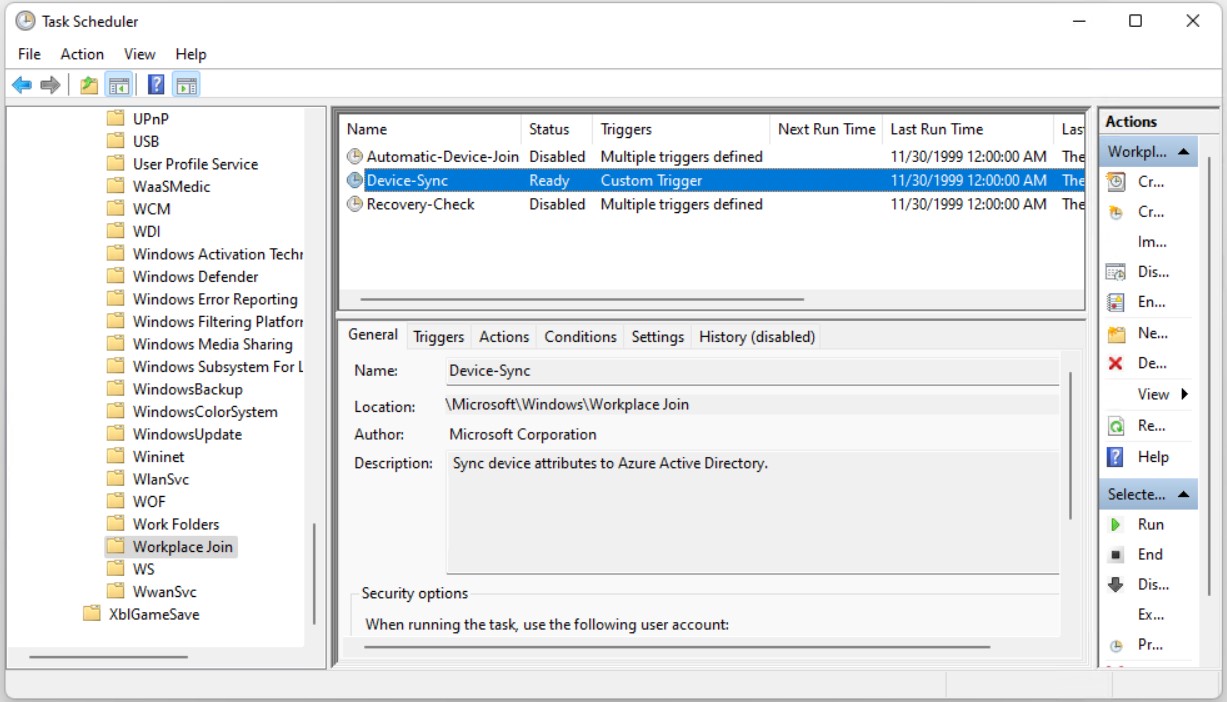
Task: Click the General tab details horizontal scrollbar
Action: click(677, 646)
